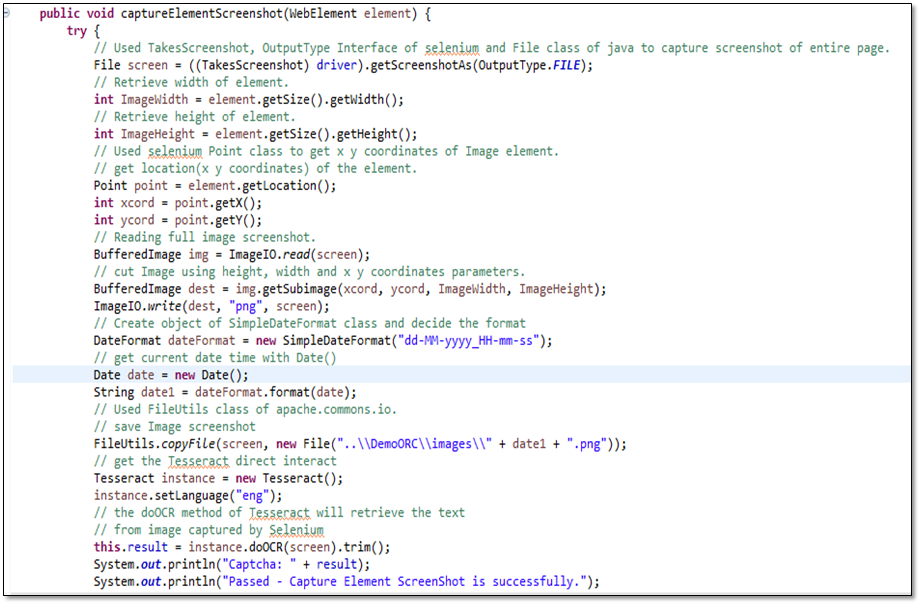Click comment '// Reading full image screenshot.'
This screenshot has height=605, width=921.
click(x=205, y=237)
